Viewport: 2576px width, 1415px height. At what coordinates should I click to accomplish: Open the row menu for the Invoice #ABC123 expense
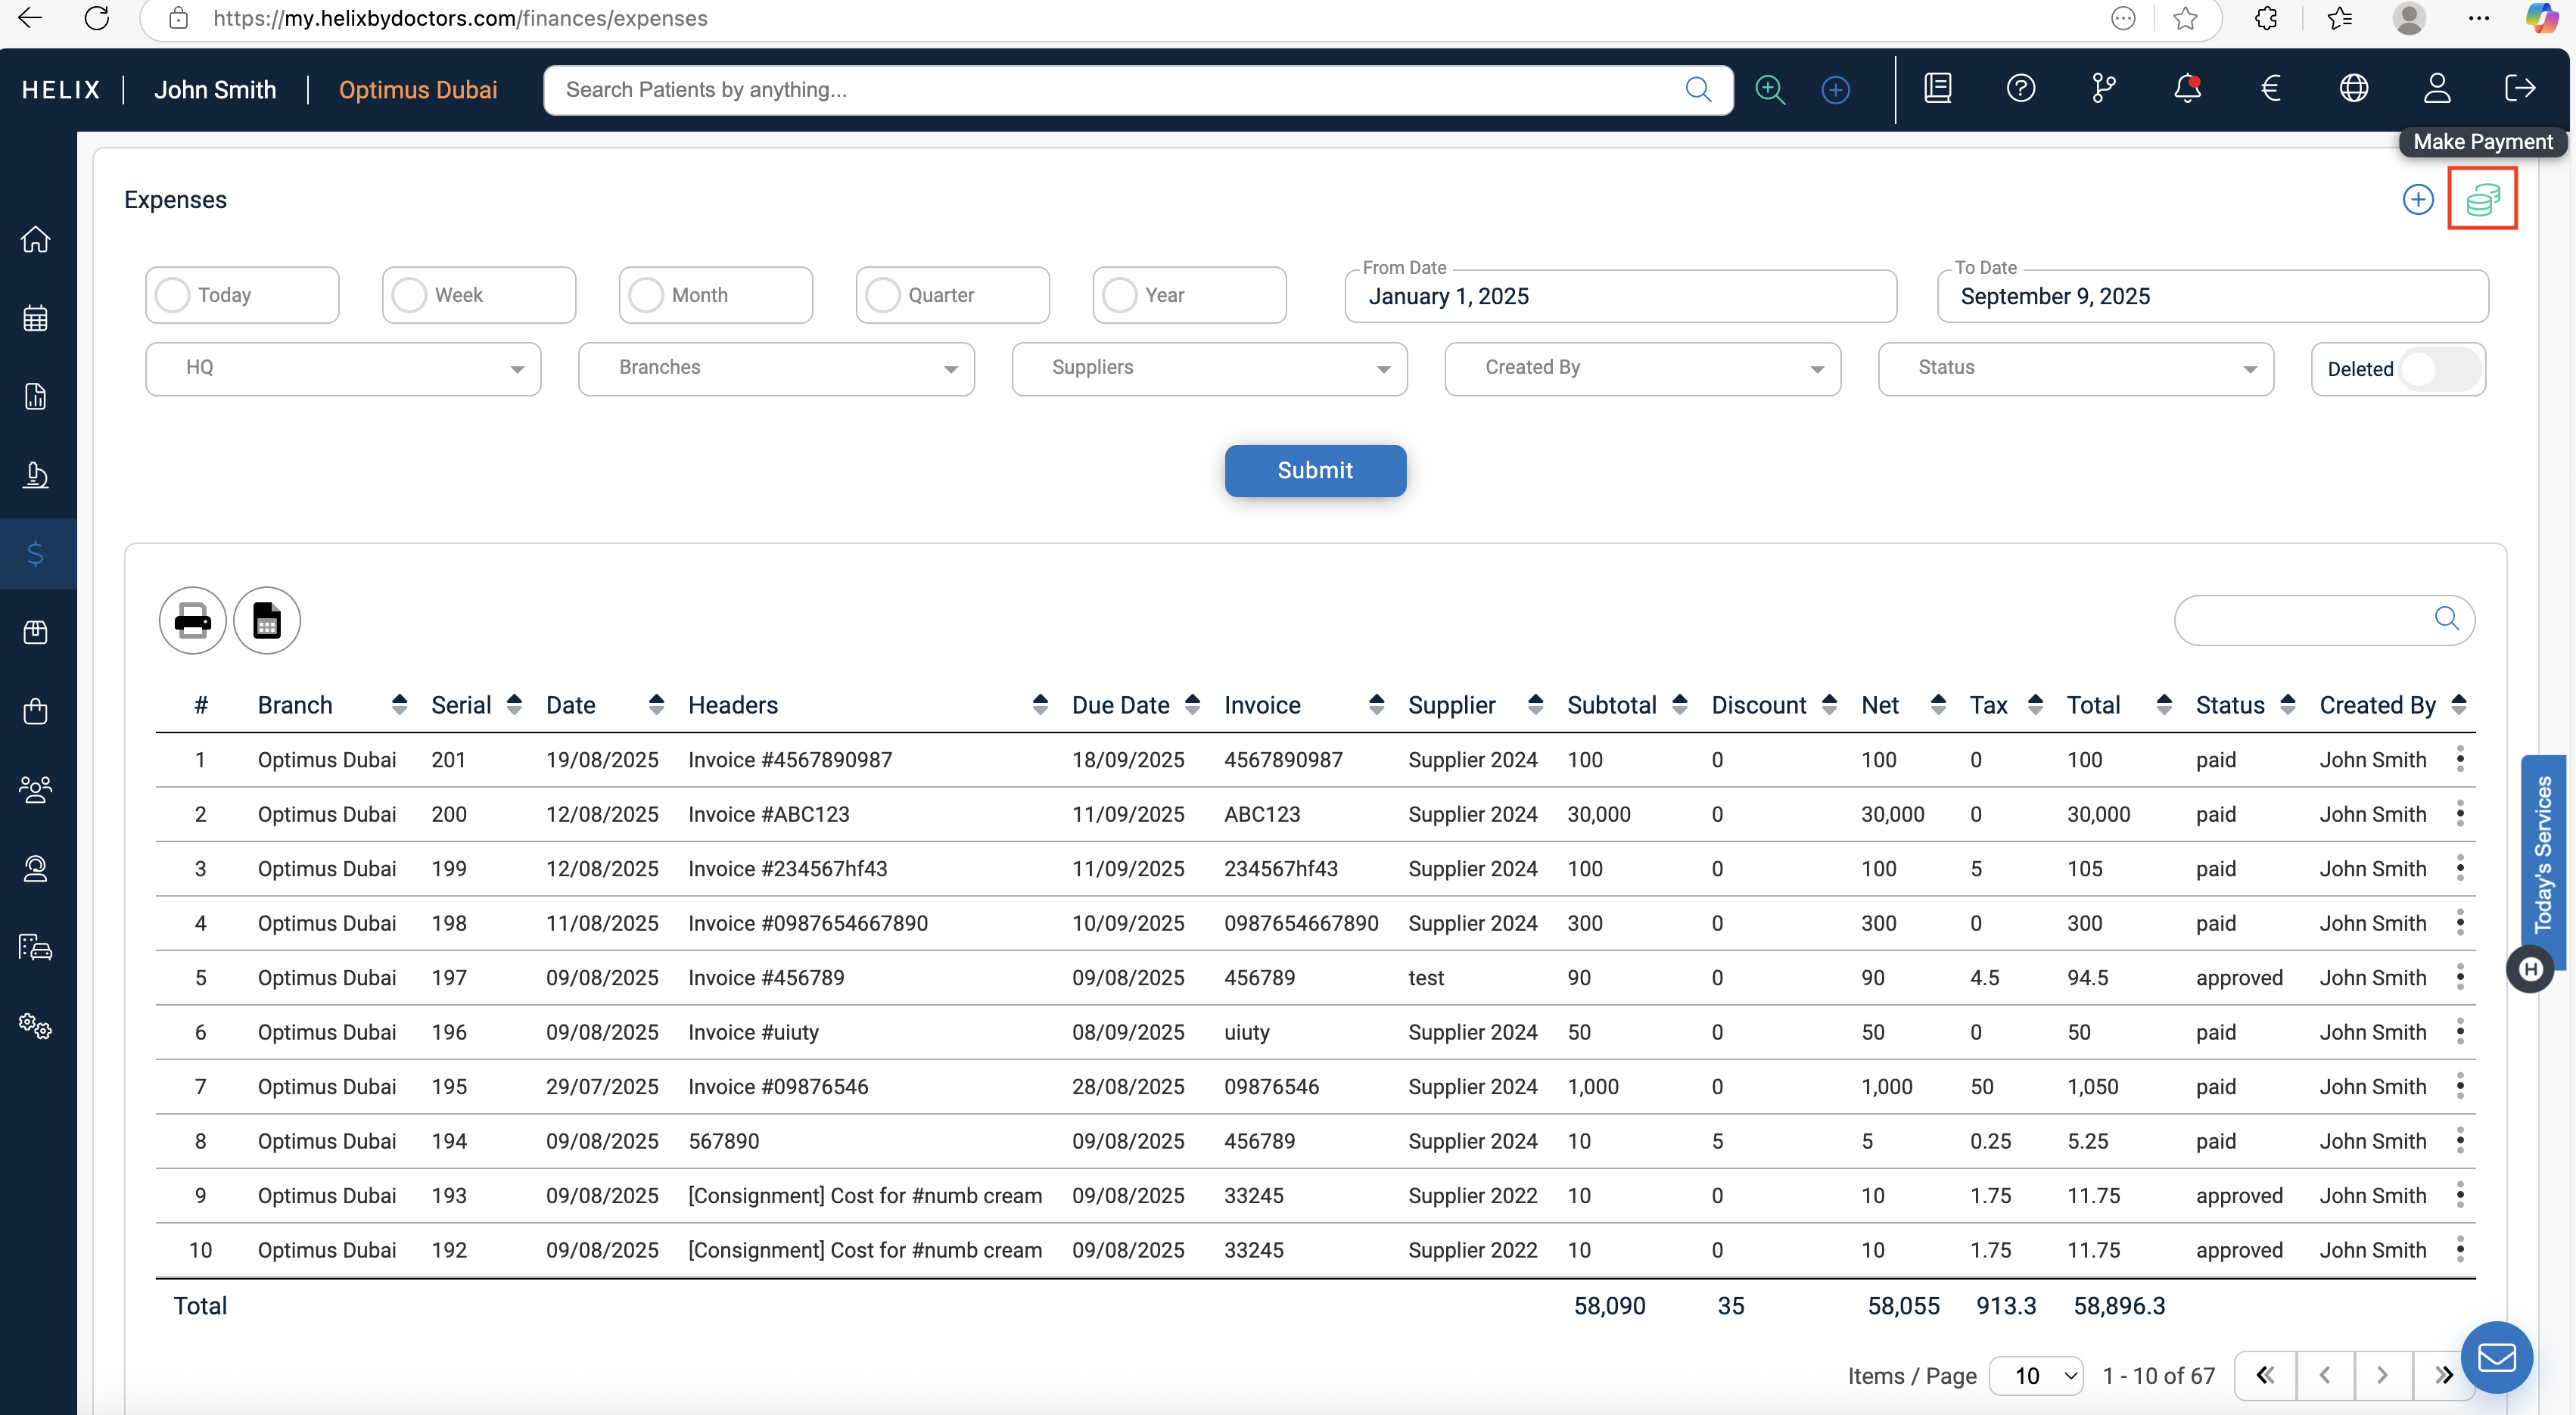(2460, 814)
